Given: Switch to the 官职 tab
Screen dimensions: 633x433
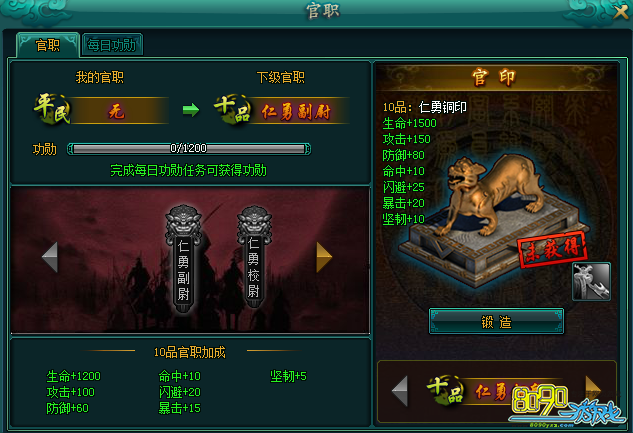Looking at the screenshot, I should tap(48, 45).
